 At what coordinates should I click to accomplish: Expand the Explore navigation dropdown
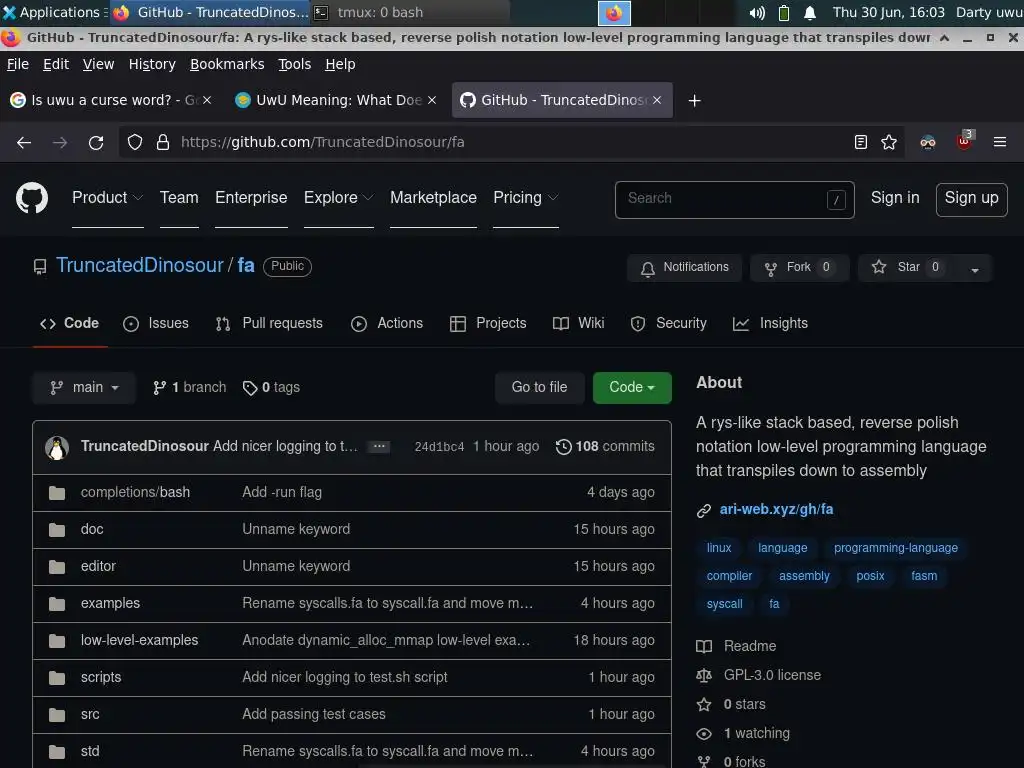(338, 198)
